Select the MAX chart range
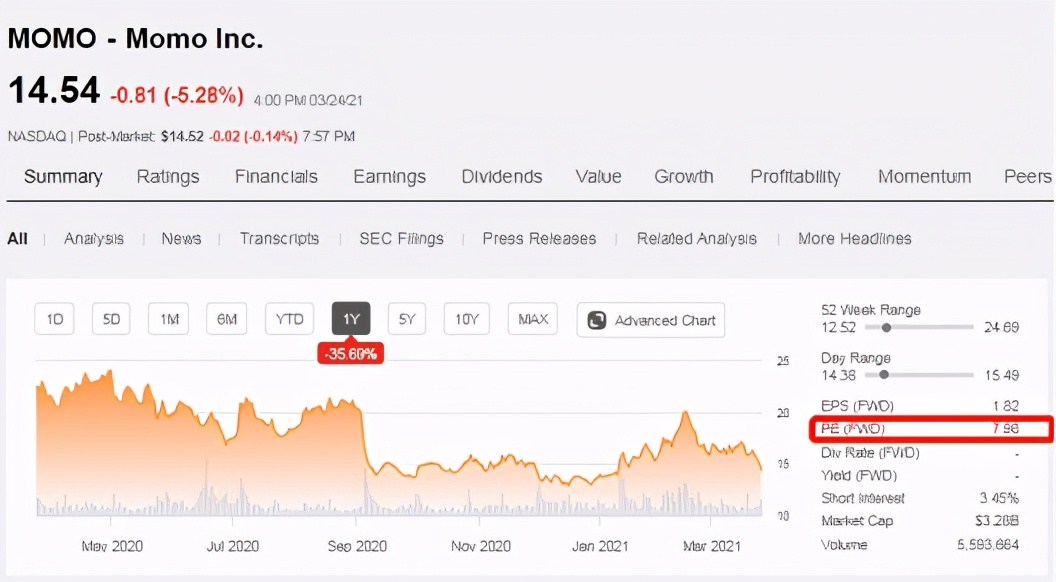This screenshot has width=1056, height=582. pos(533,320)
